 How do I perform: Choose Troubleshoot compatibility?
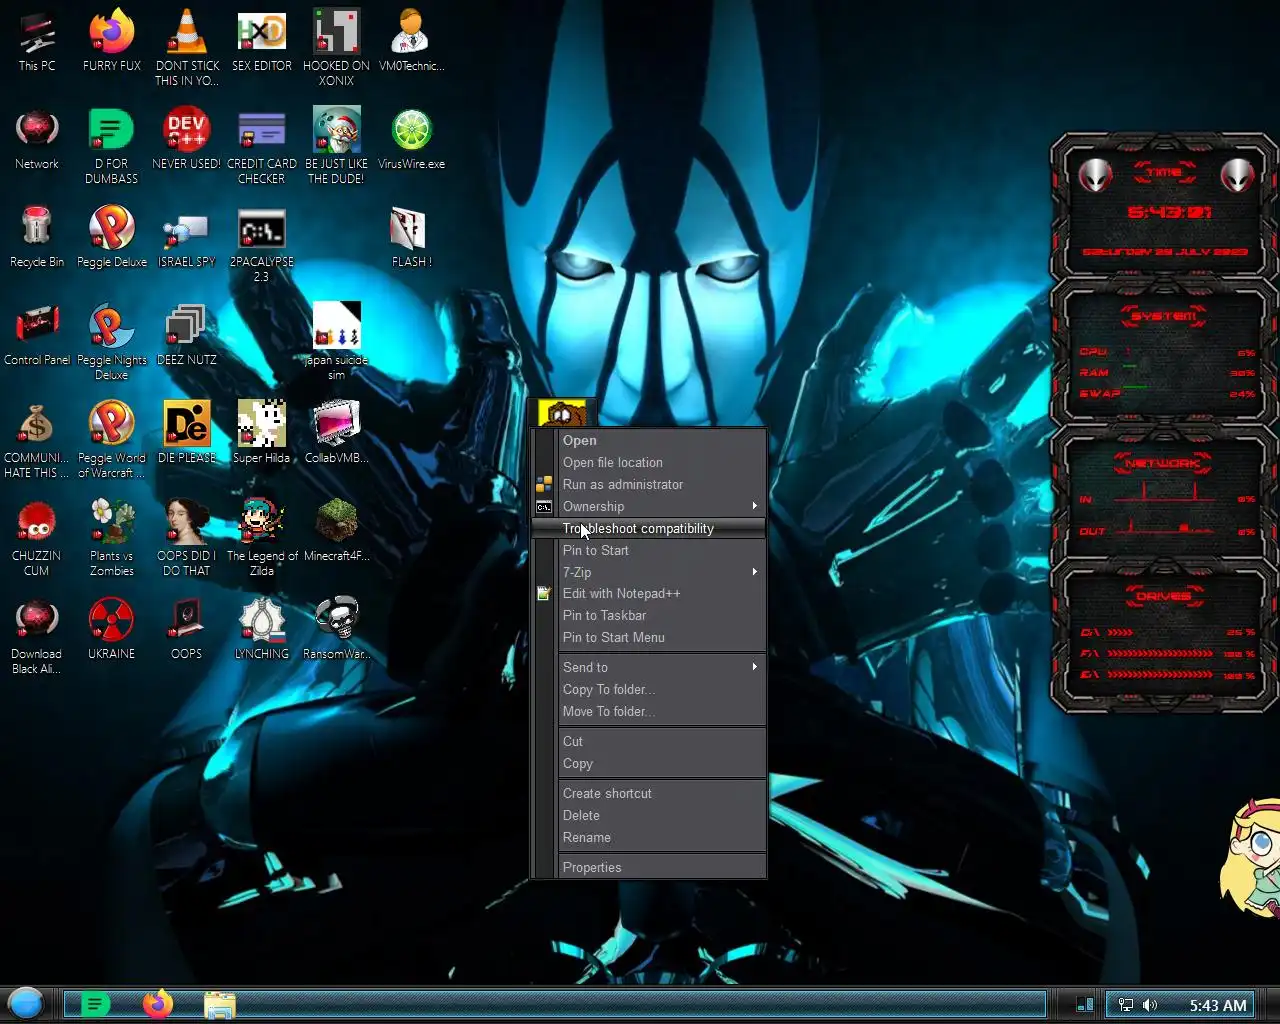tap(649, 528)
